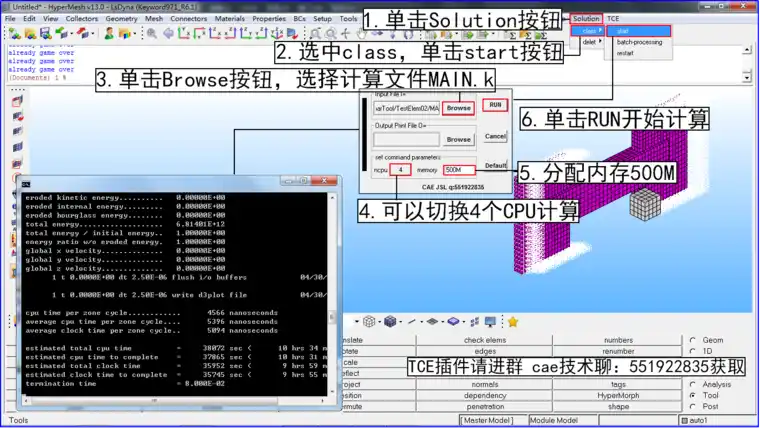Click the Import green arrow icon
760x429 pixels.
(61, 33)
